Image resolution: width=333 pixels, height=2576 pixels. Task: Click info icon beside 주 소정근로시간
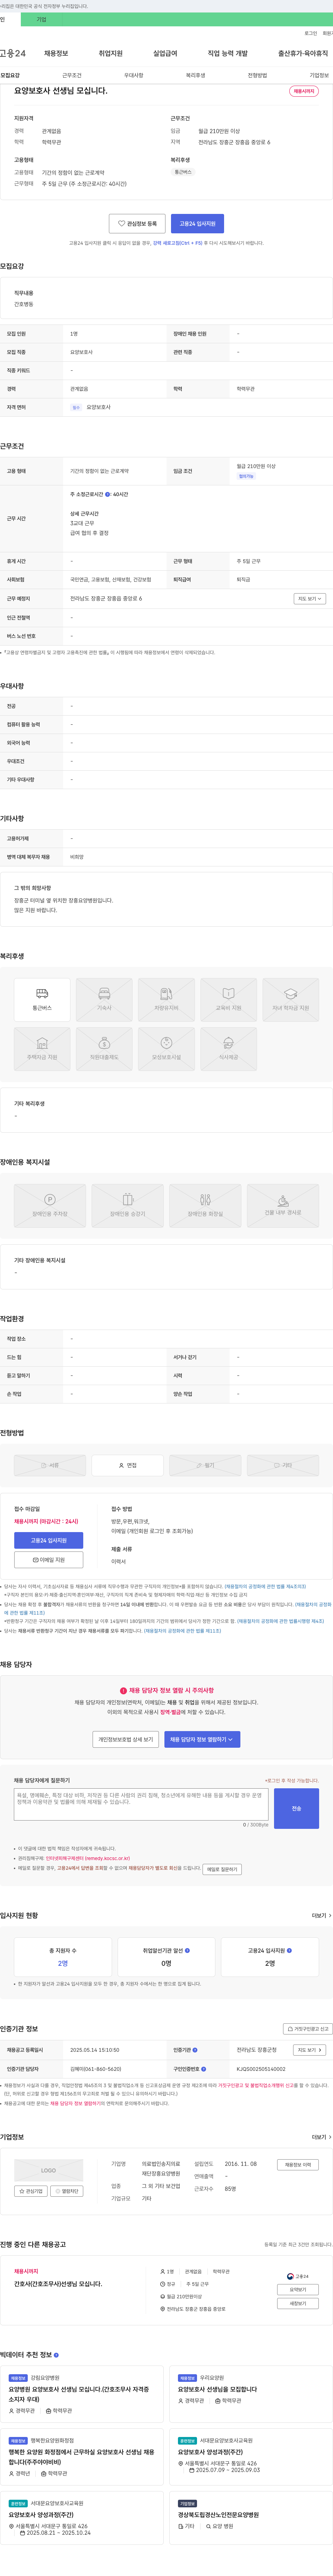(108, 494)
